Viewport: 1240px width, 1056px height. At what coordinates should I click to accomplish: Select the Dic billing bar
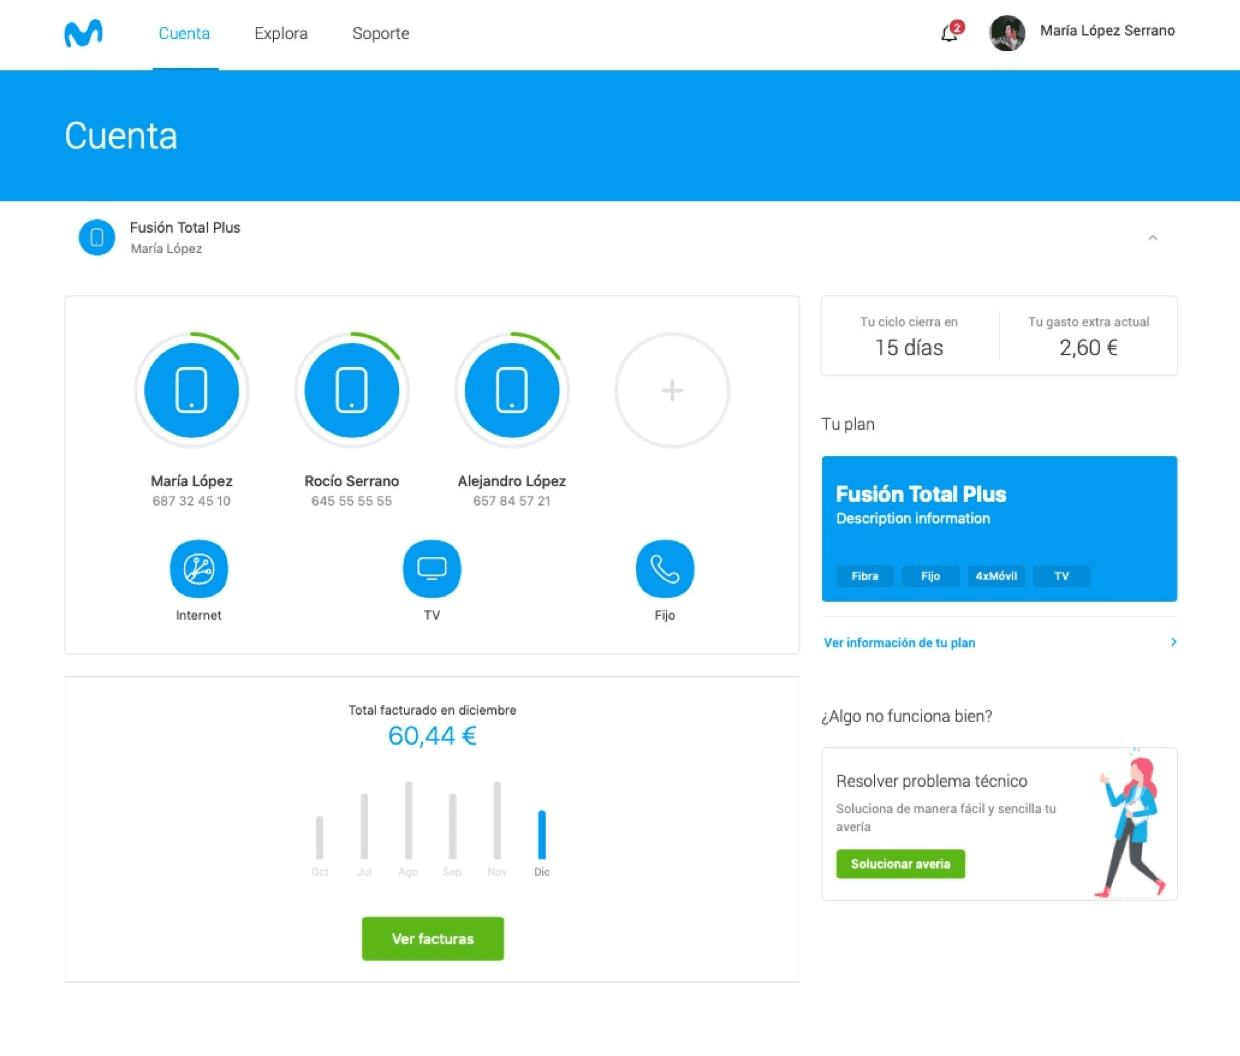point(542,835)
